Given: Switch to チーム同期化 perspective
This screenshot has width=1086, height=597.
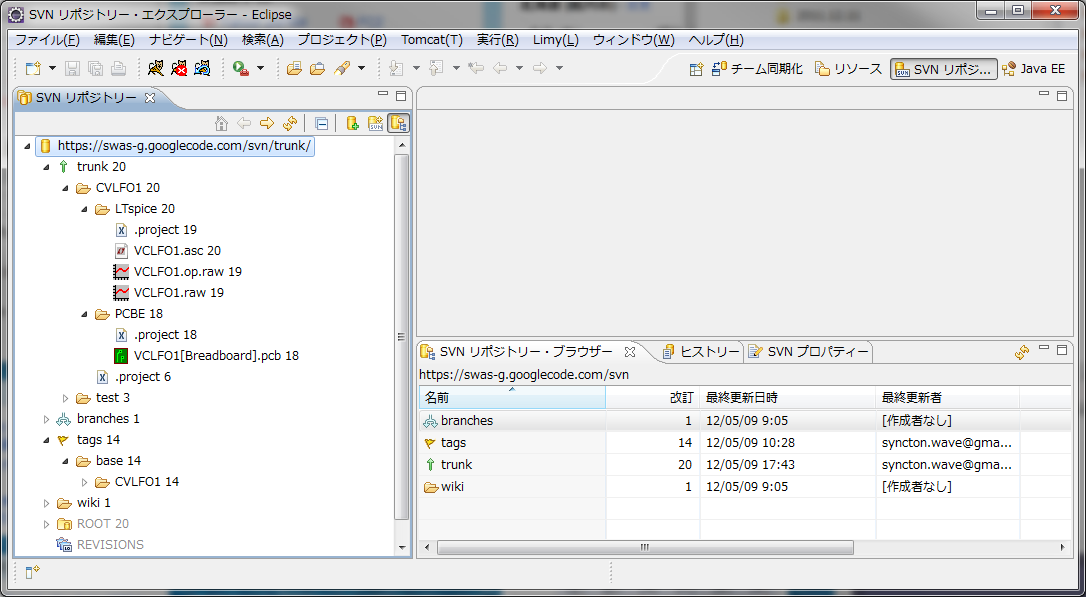Looking at the screenshot, I should 758,69.
